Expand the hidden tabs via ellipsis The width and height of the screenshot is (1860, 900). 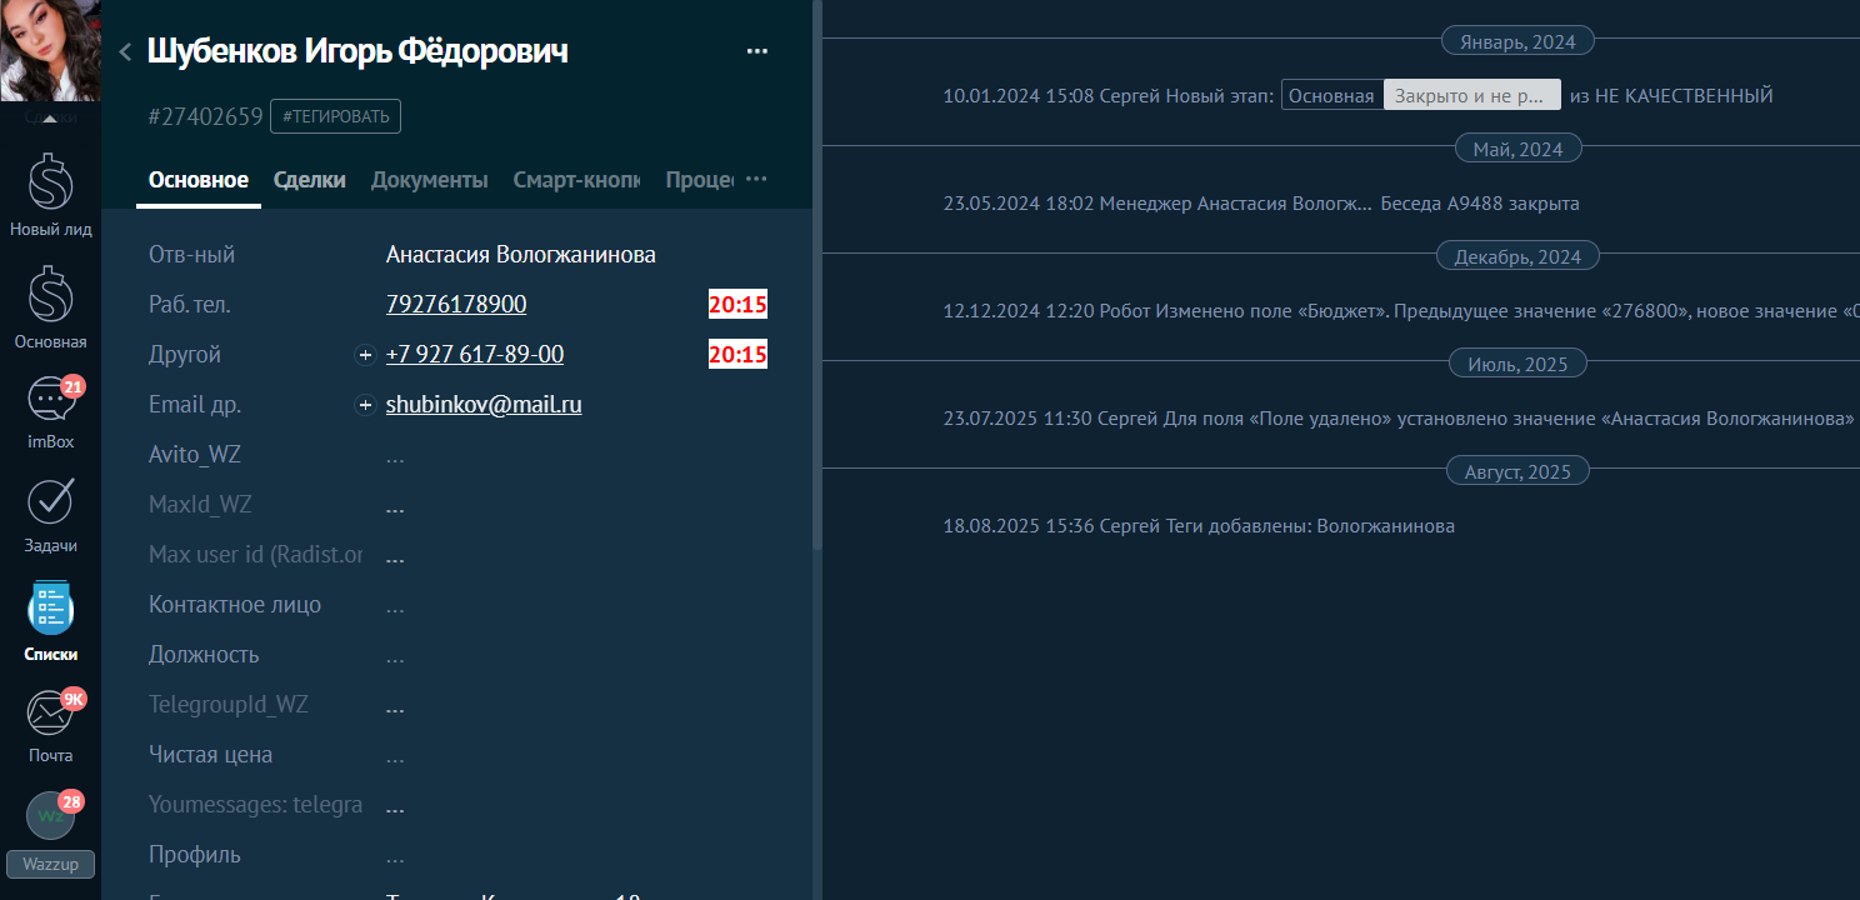(x=757, y=179)
